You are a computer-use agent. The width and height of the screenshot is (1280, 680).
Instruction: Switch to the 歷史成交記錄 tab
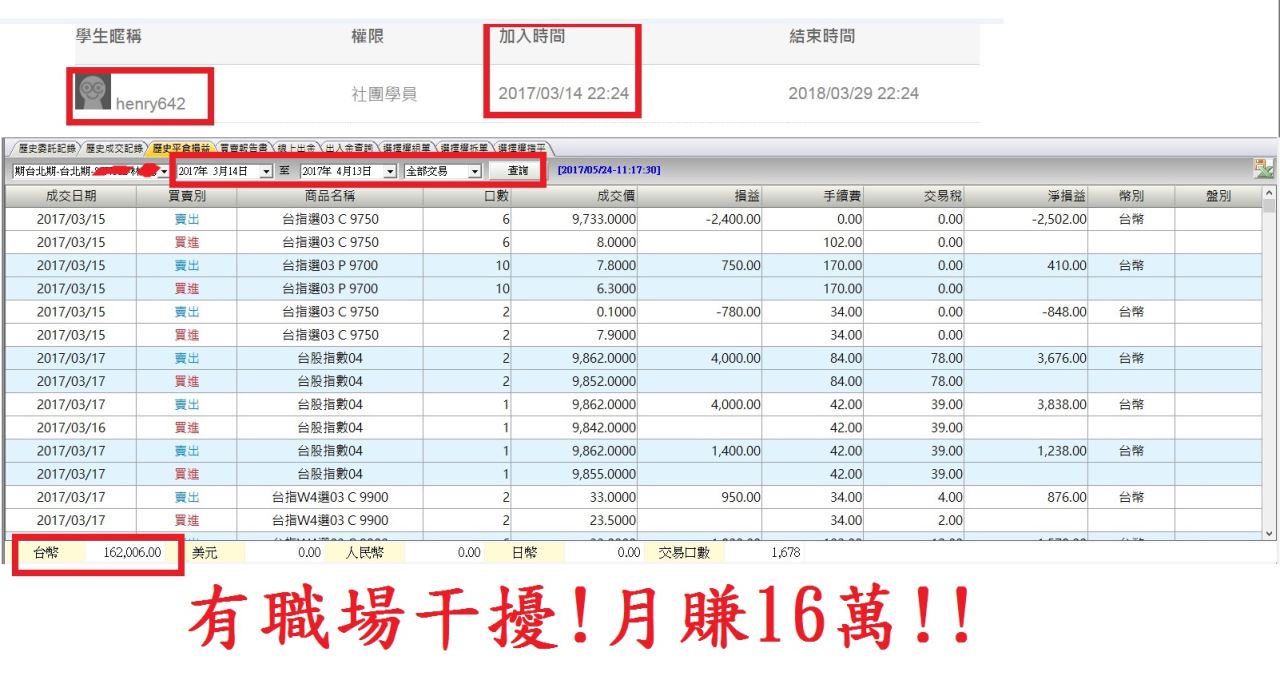(x=114, y=148)
